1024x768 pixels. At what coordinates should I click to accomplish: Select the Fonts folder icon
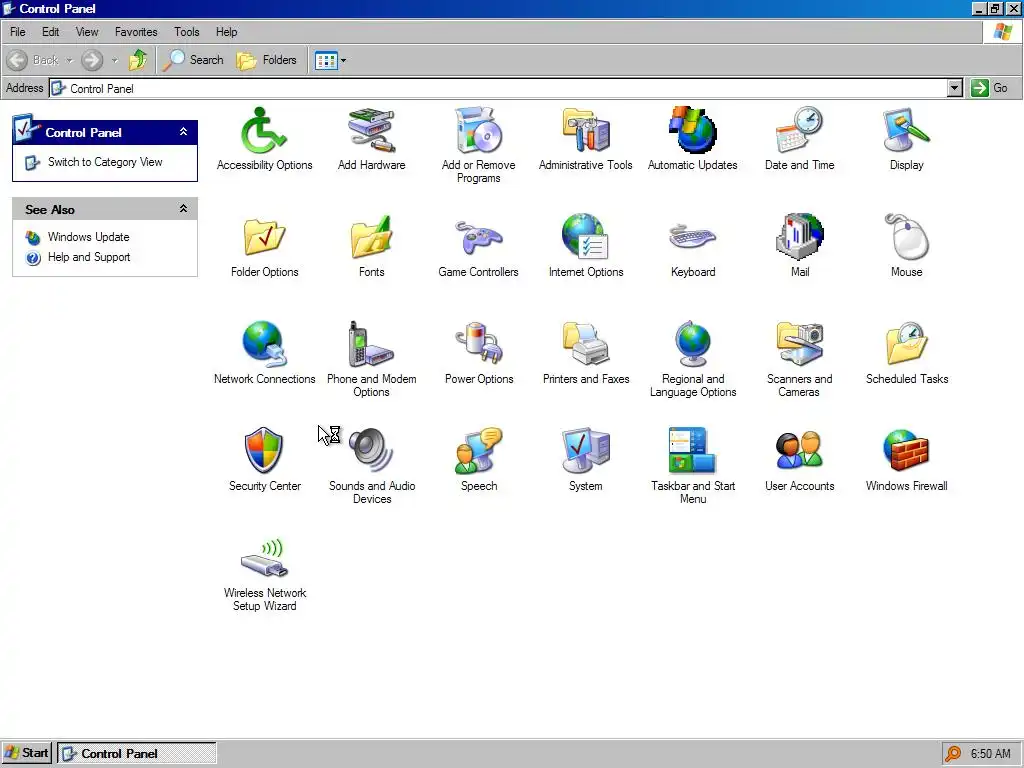(x=371, y=237)
